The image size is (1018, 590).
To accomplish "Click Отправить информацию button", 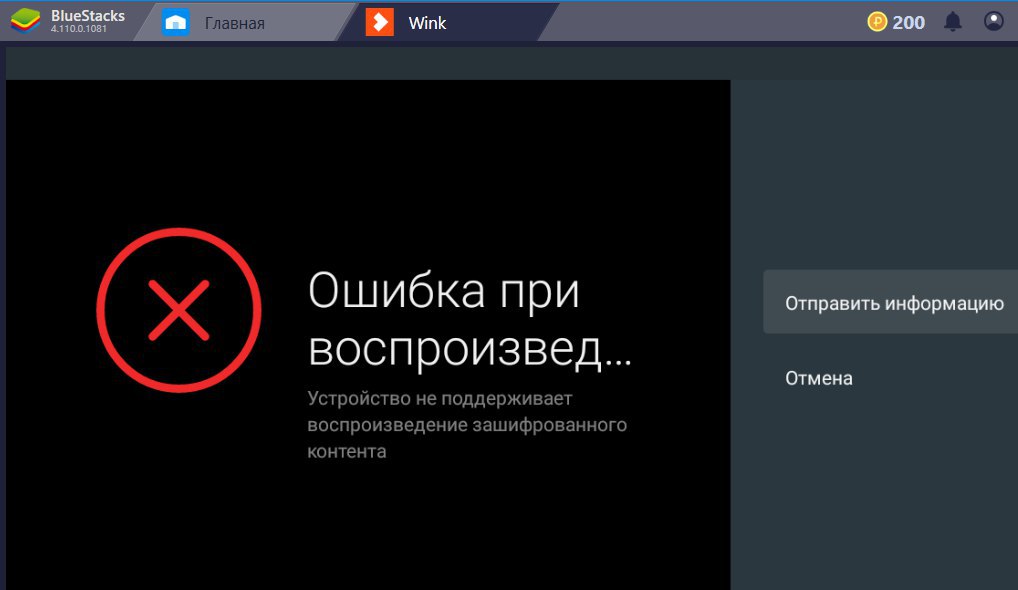I will click(891, 302).
